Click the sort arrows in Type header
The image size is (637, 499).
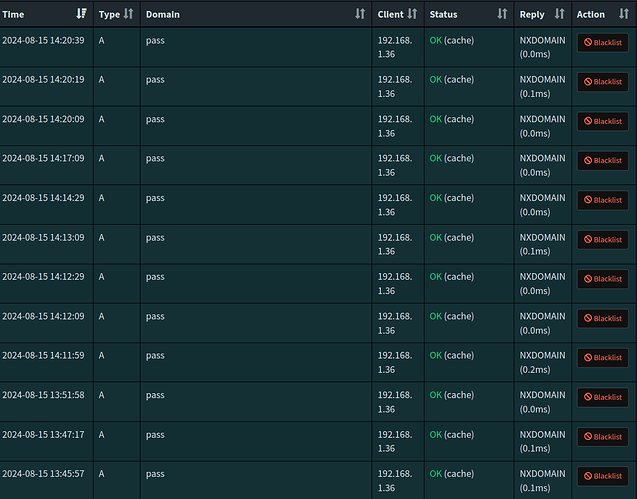(x=128, y=15)
